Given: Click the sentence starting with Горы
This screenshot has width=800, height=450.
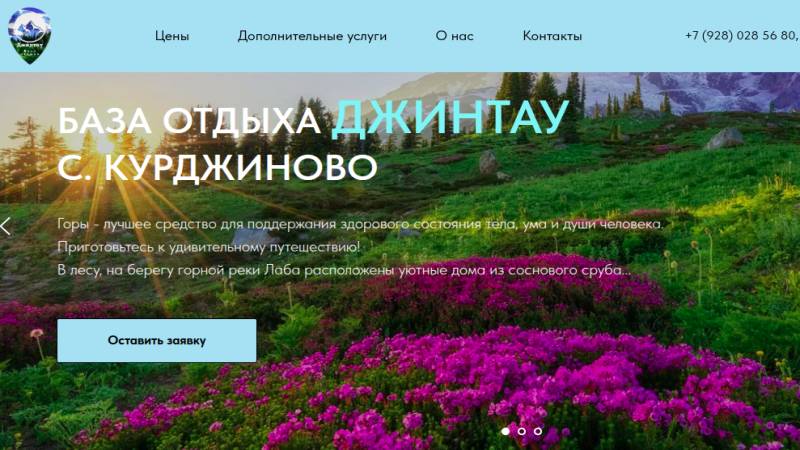Looking at the screenshot, I should (360, 224).
